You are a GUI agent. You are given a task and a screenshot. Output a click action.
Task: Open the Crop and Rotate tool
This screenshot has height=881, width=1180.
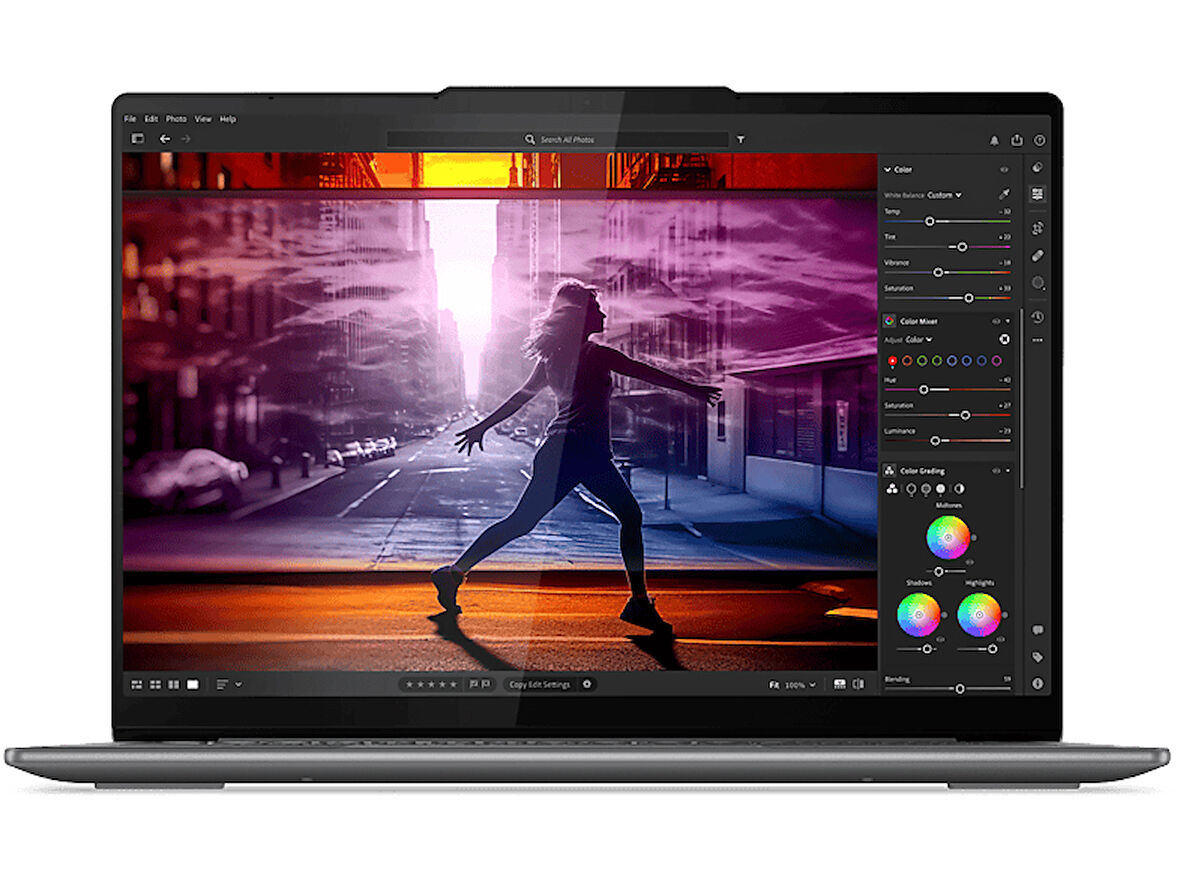(x=1038, y=228)
